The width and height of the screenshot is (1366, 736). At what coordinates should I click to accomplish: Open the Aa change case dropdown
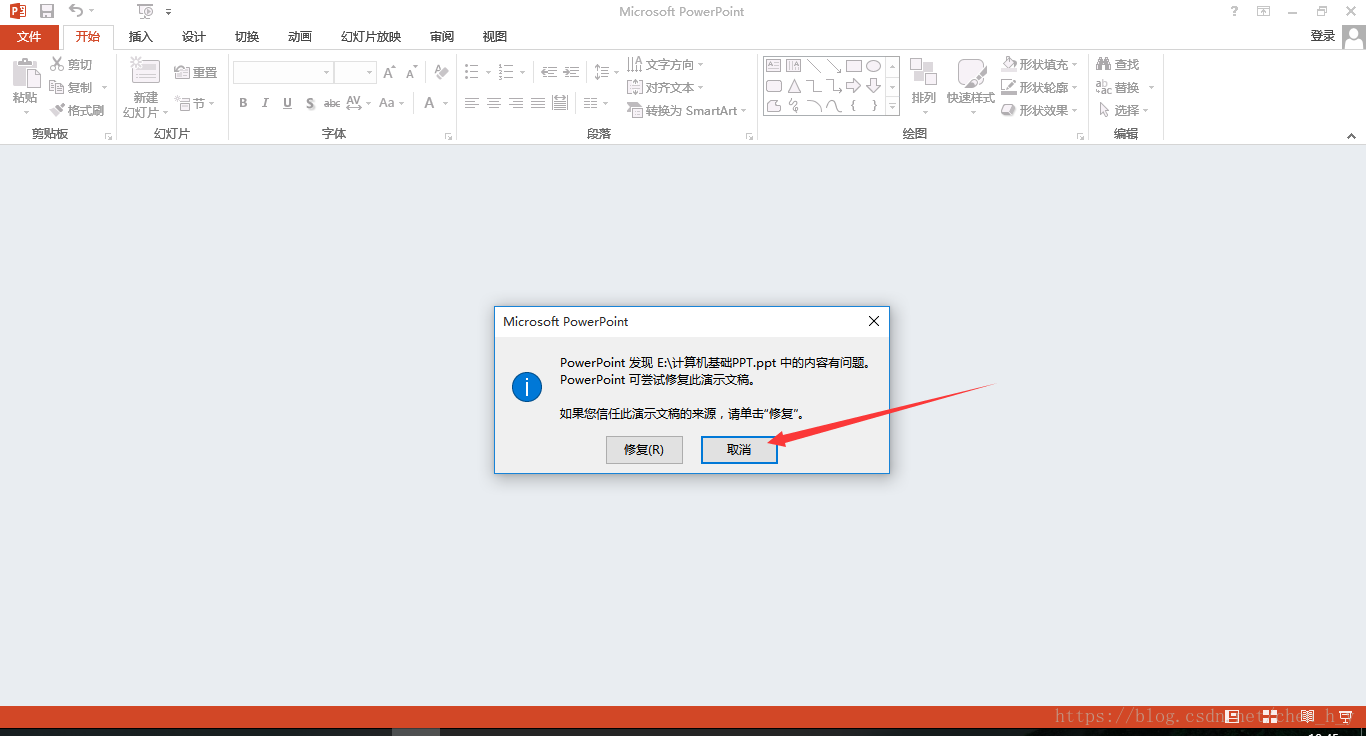point(391,103)
